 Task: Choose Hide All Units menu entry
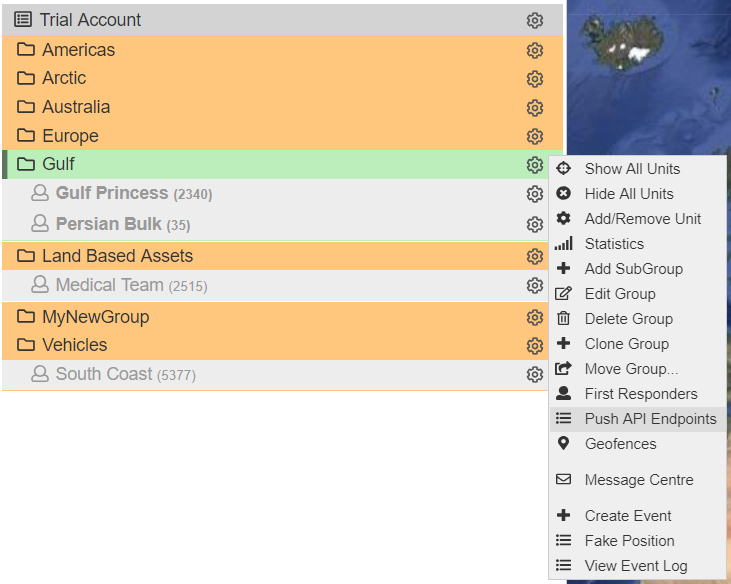(x=638, y=193)
